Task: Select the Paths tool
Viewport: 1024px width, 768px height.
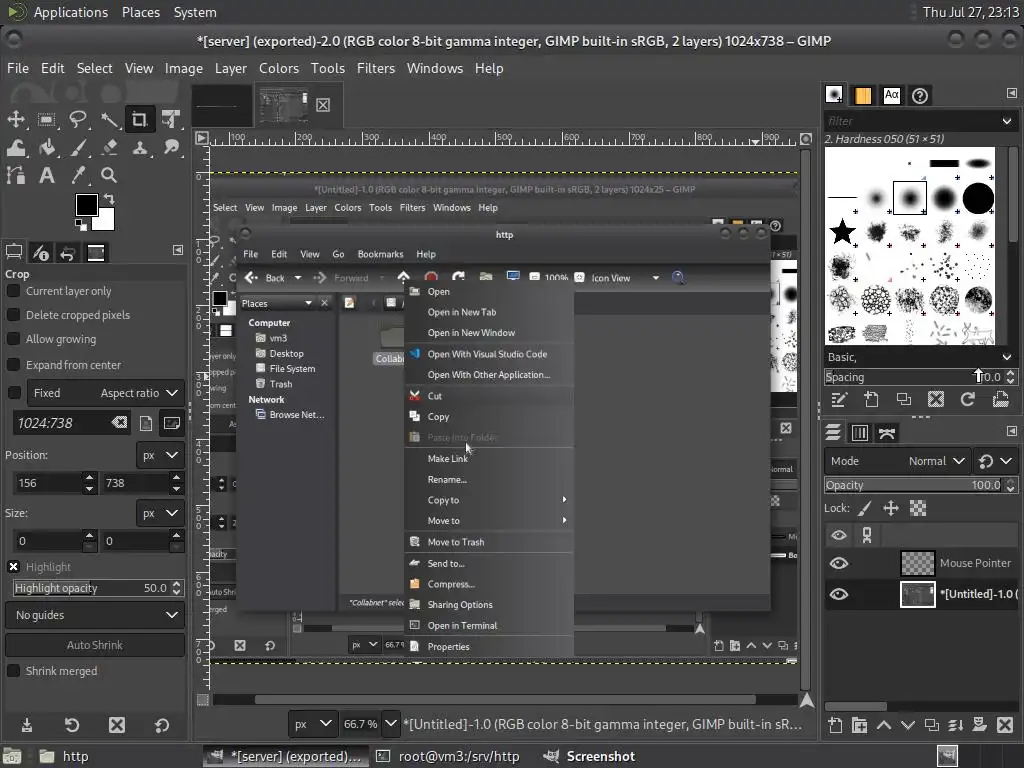Action: (16, 175)
